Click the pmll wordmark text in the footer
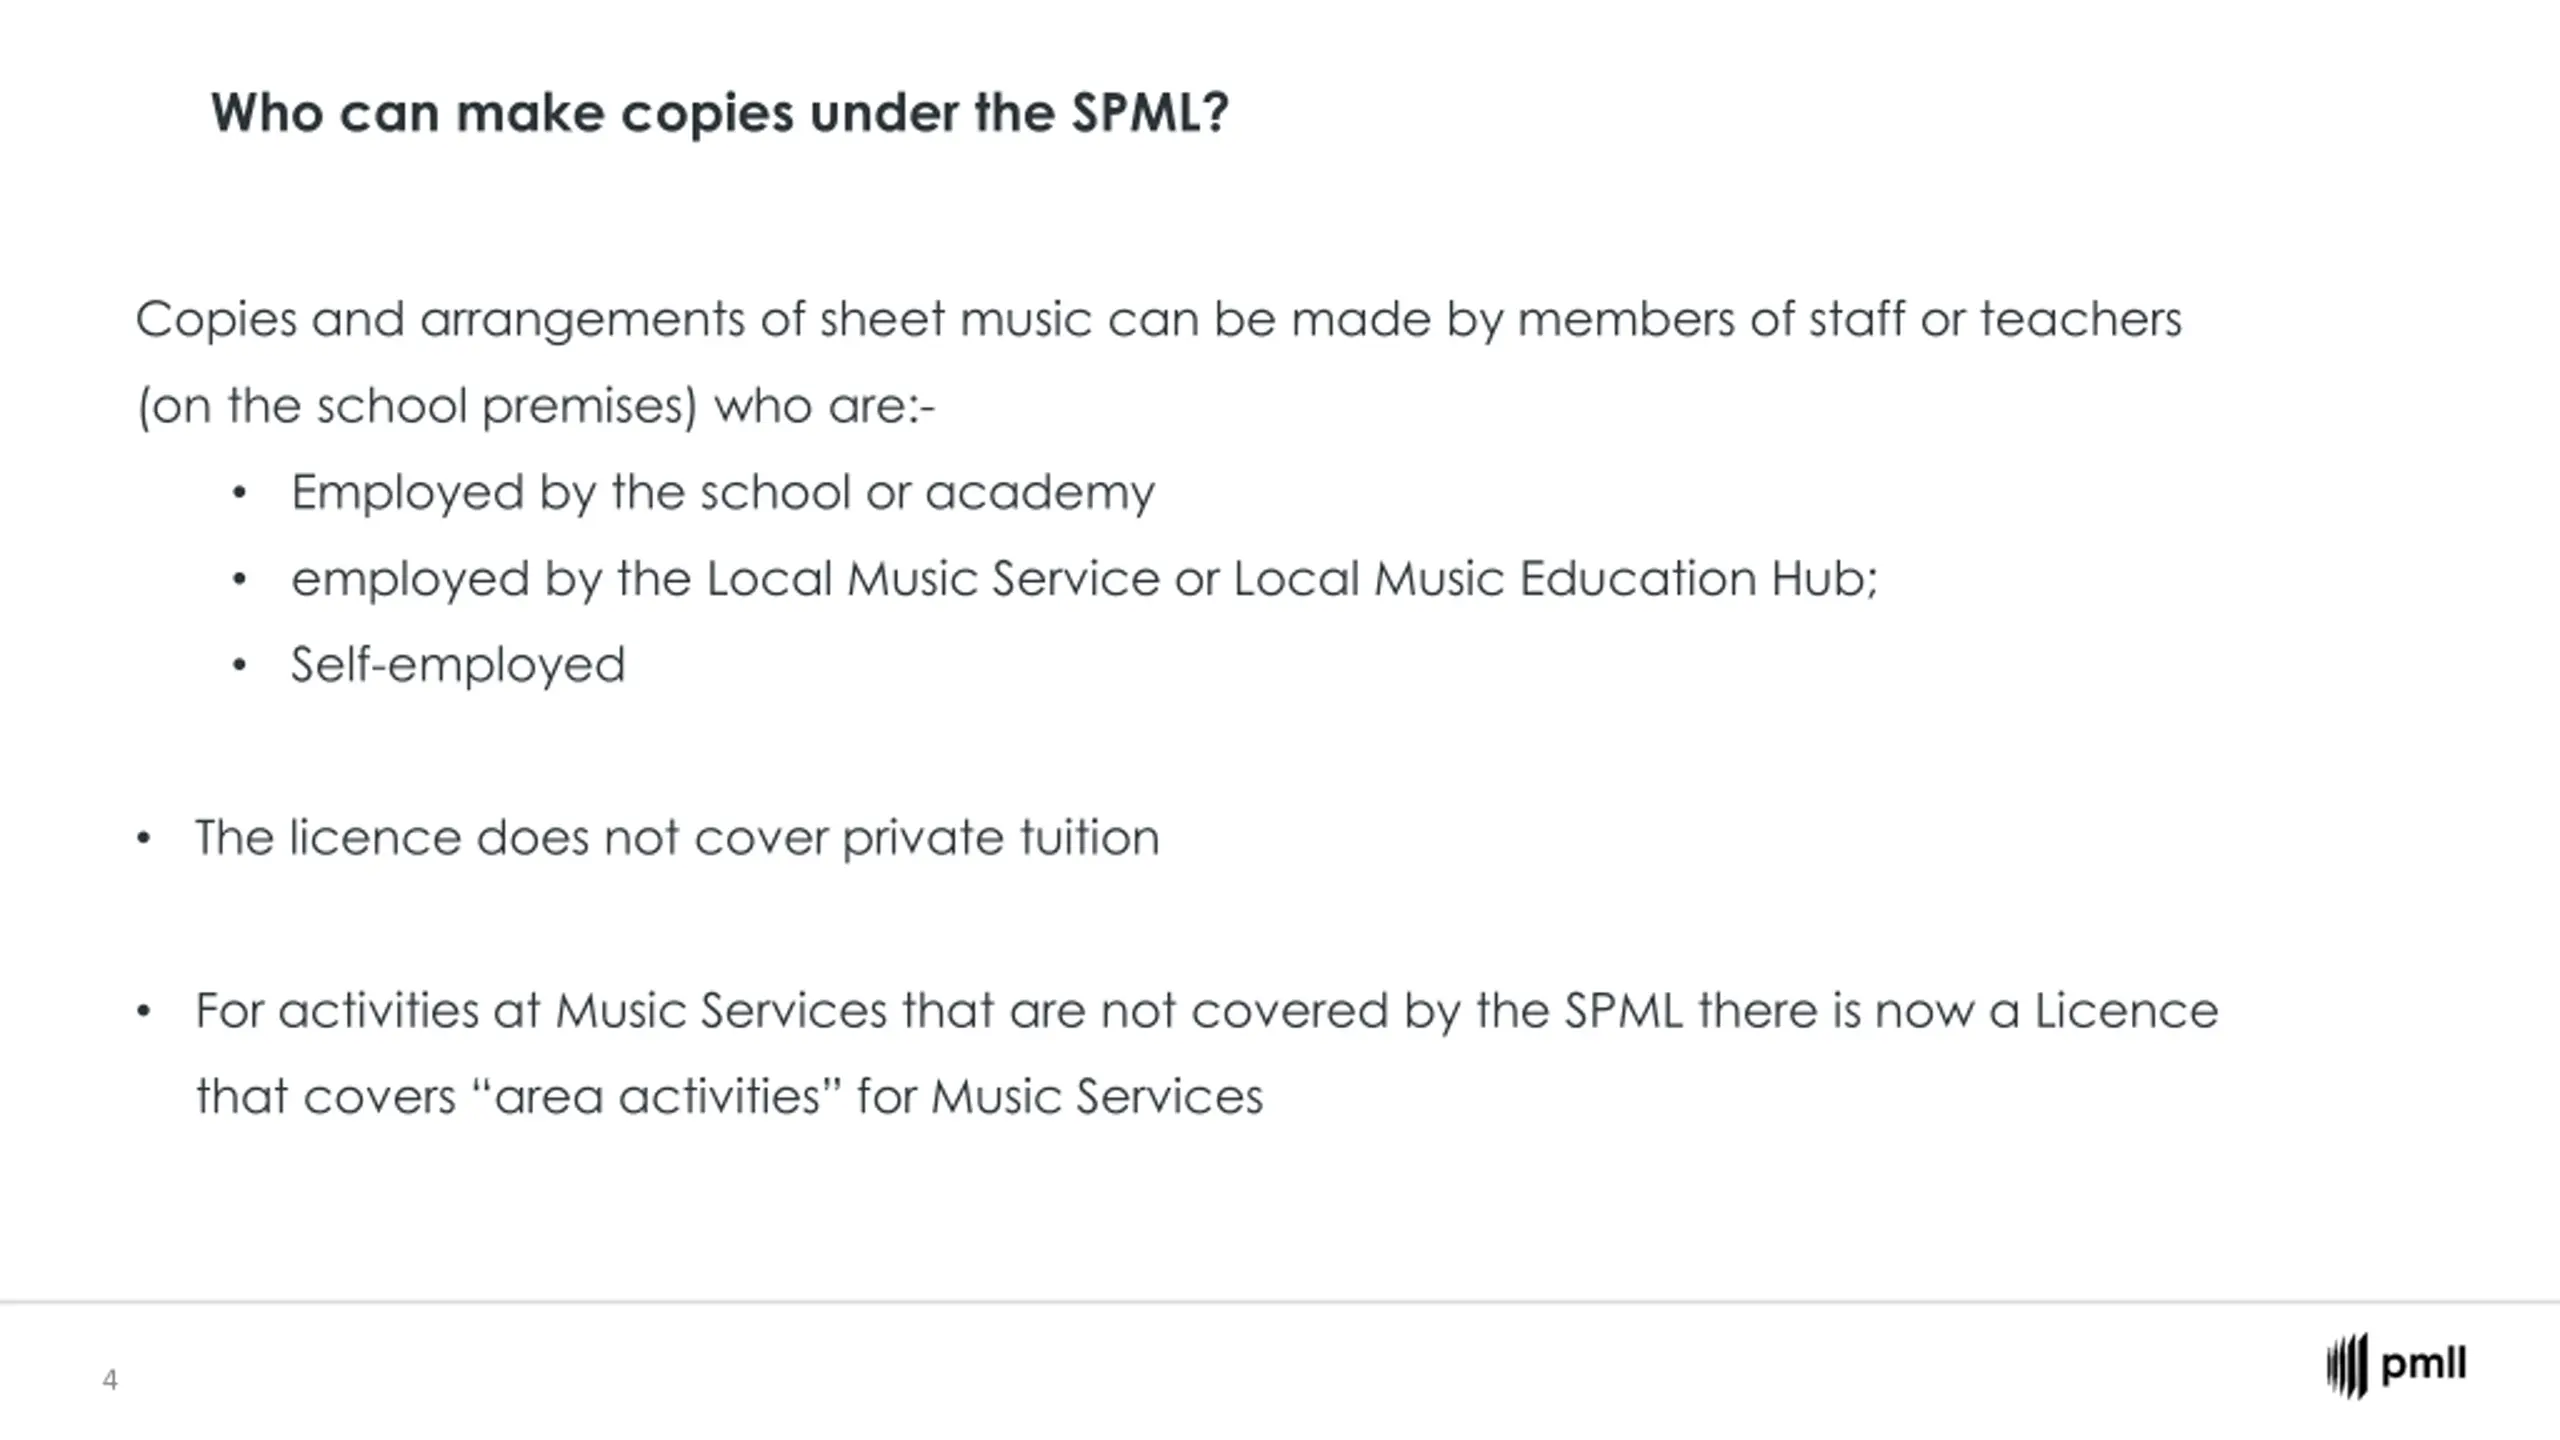Screen dimensions: 2560x1440 2424,1366
